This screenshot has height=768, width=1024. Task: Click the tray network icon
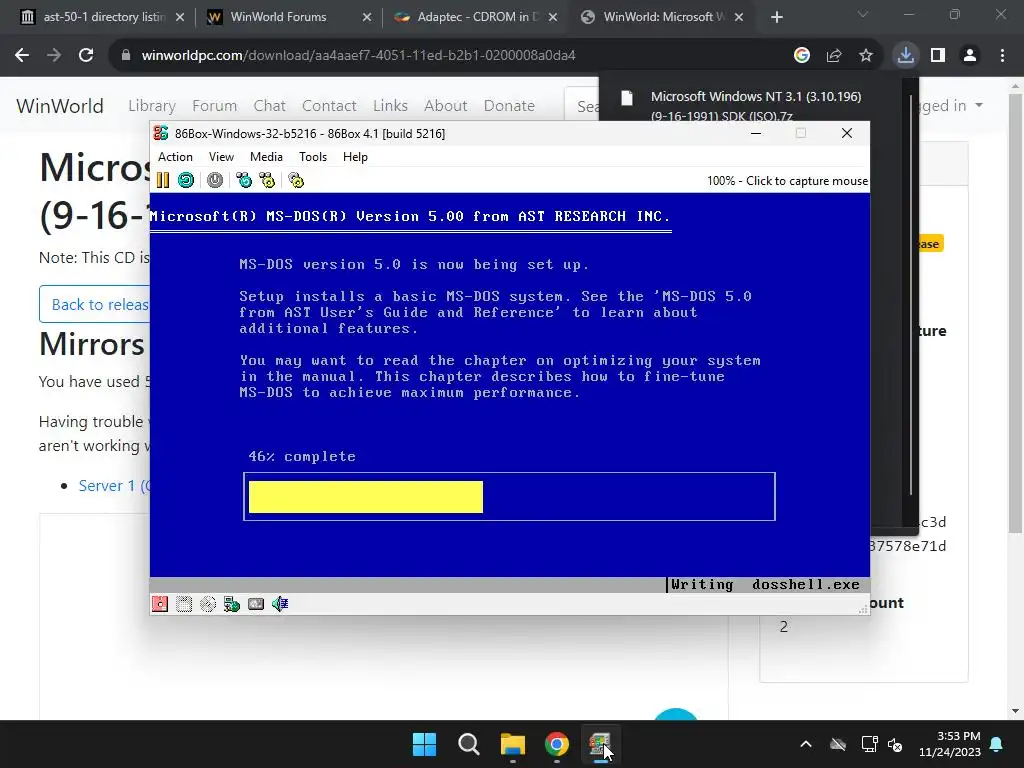(x=869, y=744)
